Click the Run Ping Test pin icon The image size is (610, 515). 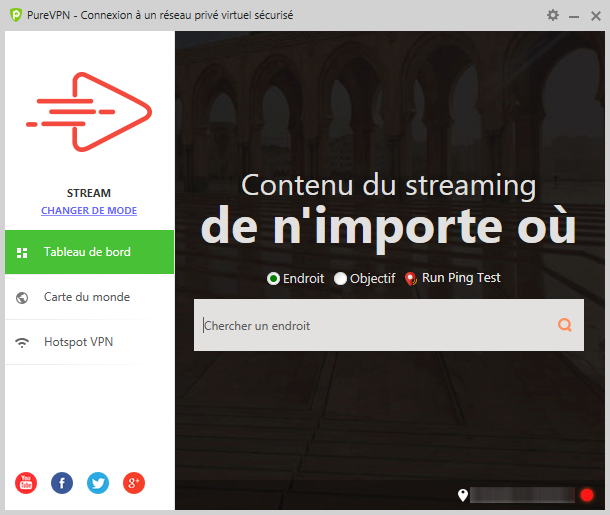pos(411,279)
